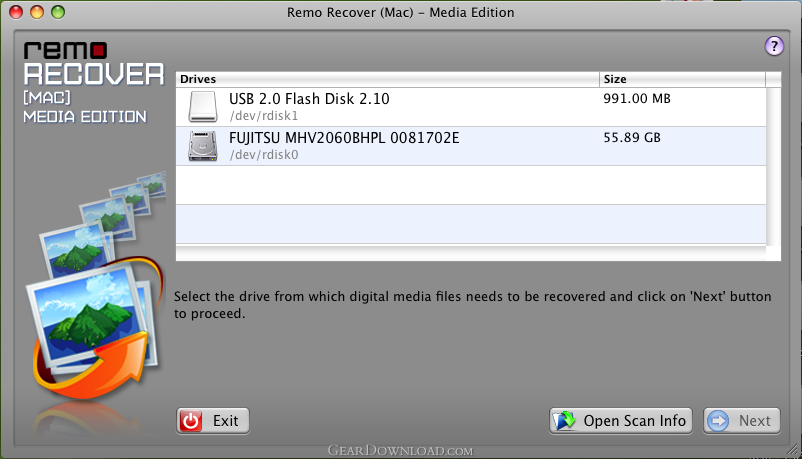Viewport: 802px width, 459px height.
Task: Click Open Scan Info button text
Action: click(634, 421)
